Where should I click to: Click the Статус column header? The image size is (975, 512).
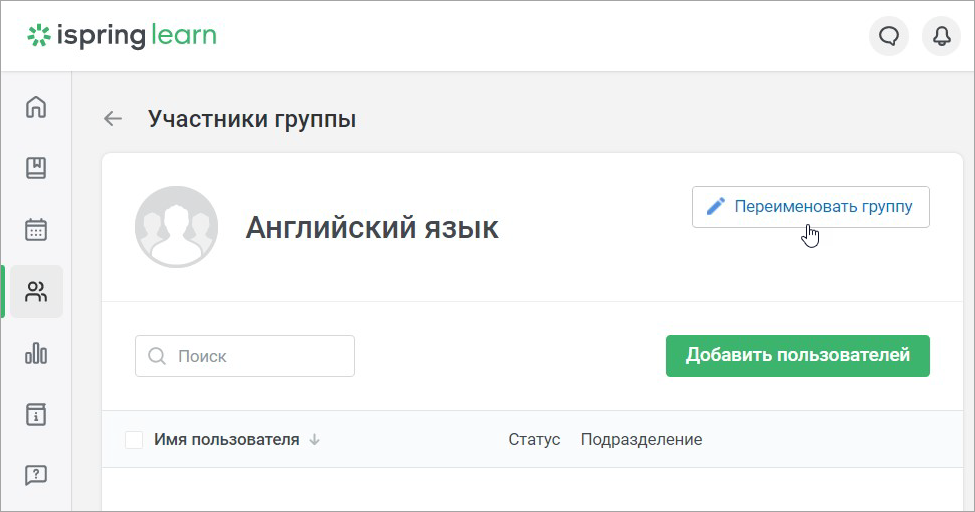pos(534,440)
